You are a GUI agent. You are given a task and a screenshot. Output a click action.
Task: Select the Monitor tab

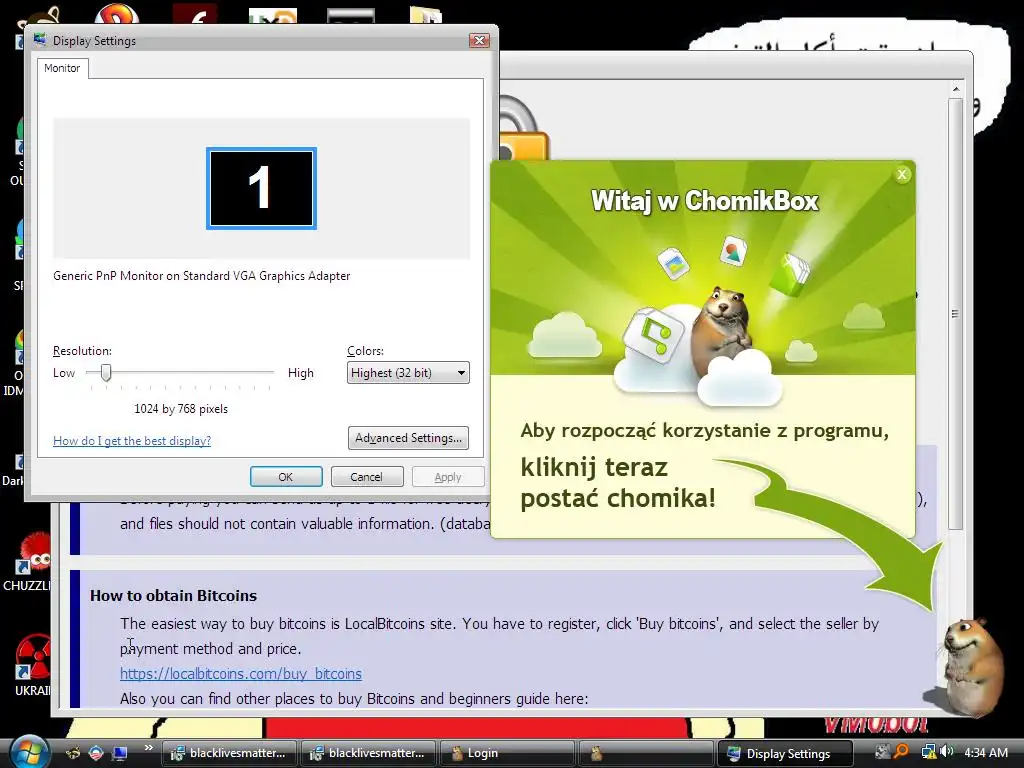point(62,68)
